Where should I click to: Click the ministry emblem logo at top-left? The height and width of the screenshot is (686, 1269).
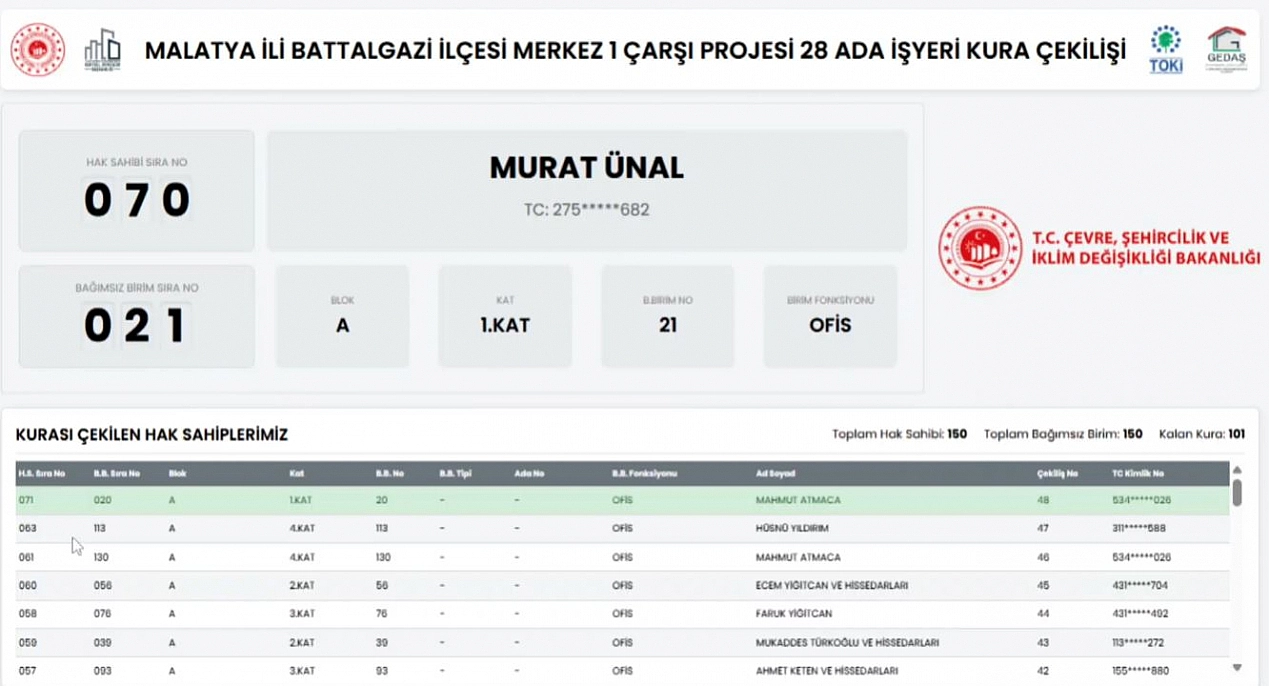click(x=38, y=50)
